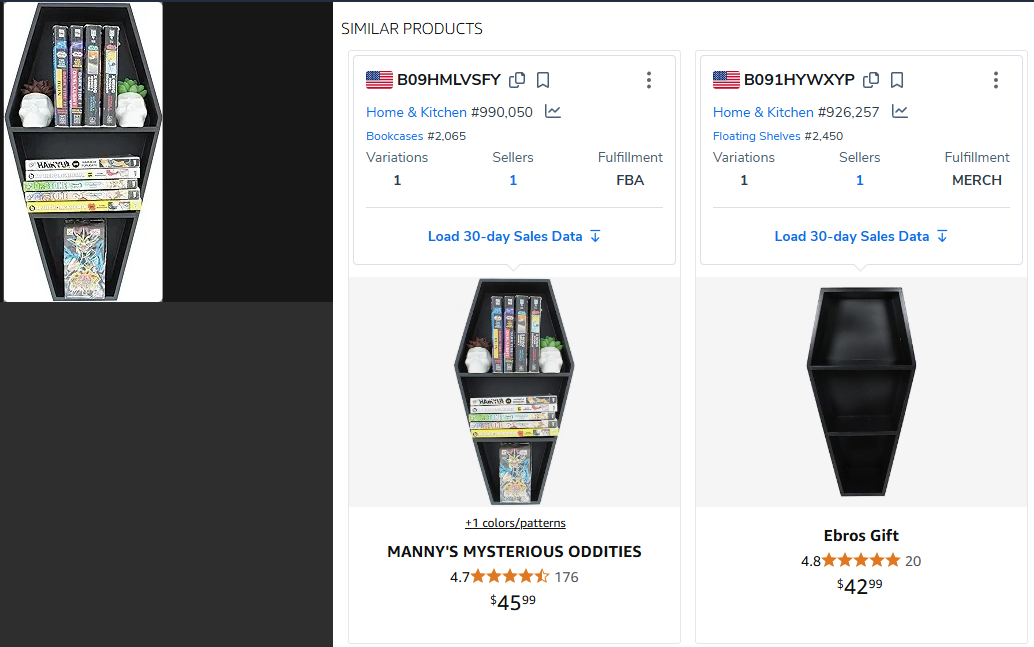Image resolution: width=1034 pixels, height=647 pixels.
Task: Open Home & Kitchen link for B09HMLVSFY
Action: coord(416,112)
